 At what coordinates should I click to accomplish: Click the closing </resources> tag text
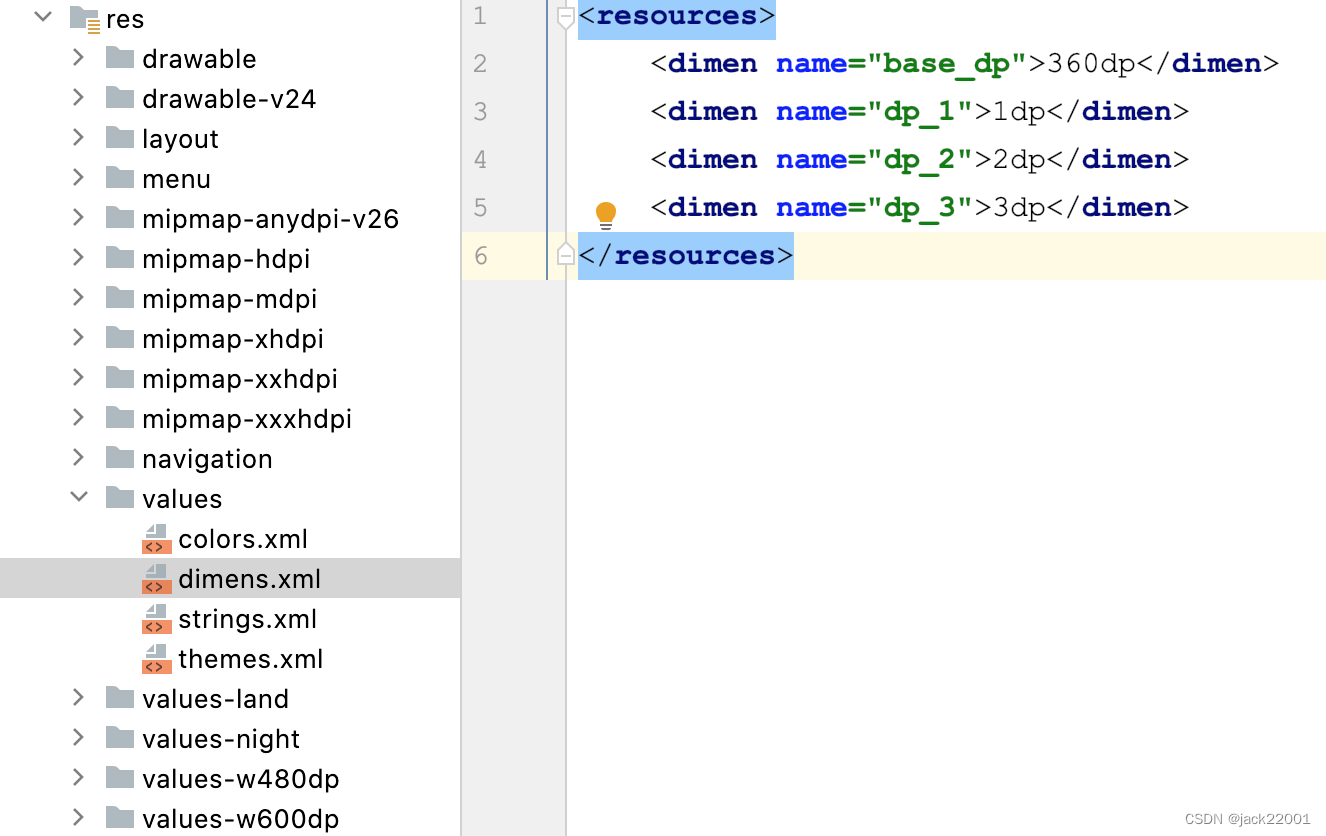(x=686, y=256)
